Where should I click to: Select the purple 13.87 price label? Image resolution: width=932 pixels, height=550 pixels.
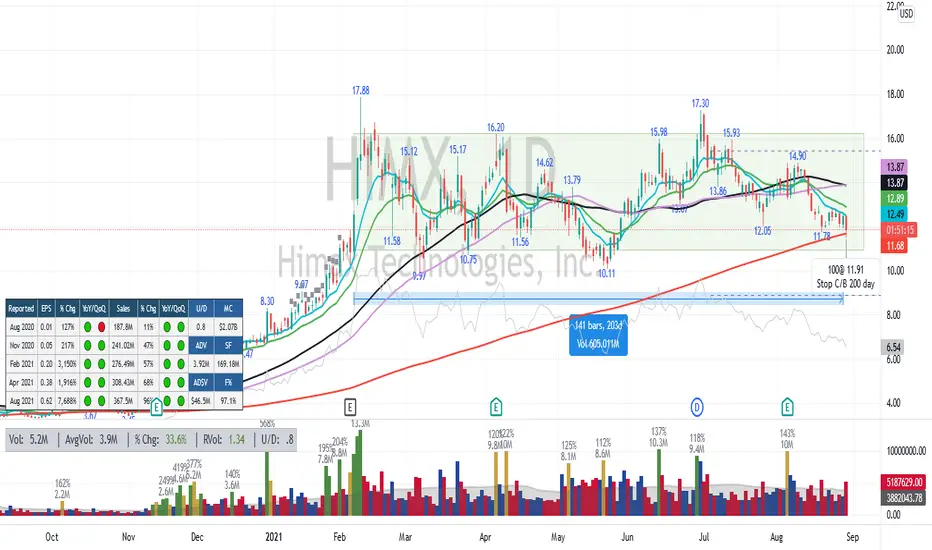(x=895, y=168)
